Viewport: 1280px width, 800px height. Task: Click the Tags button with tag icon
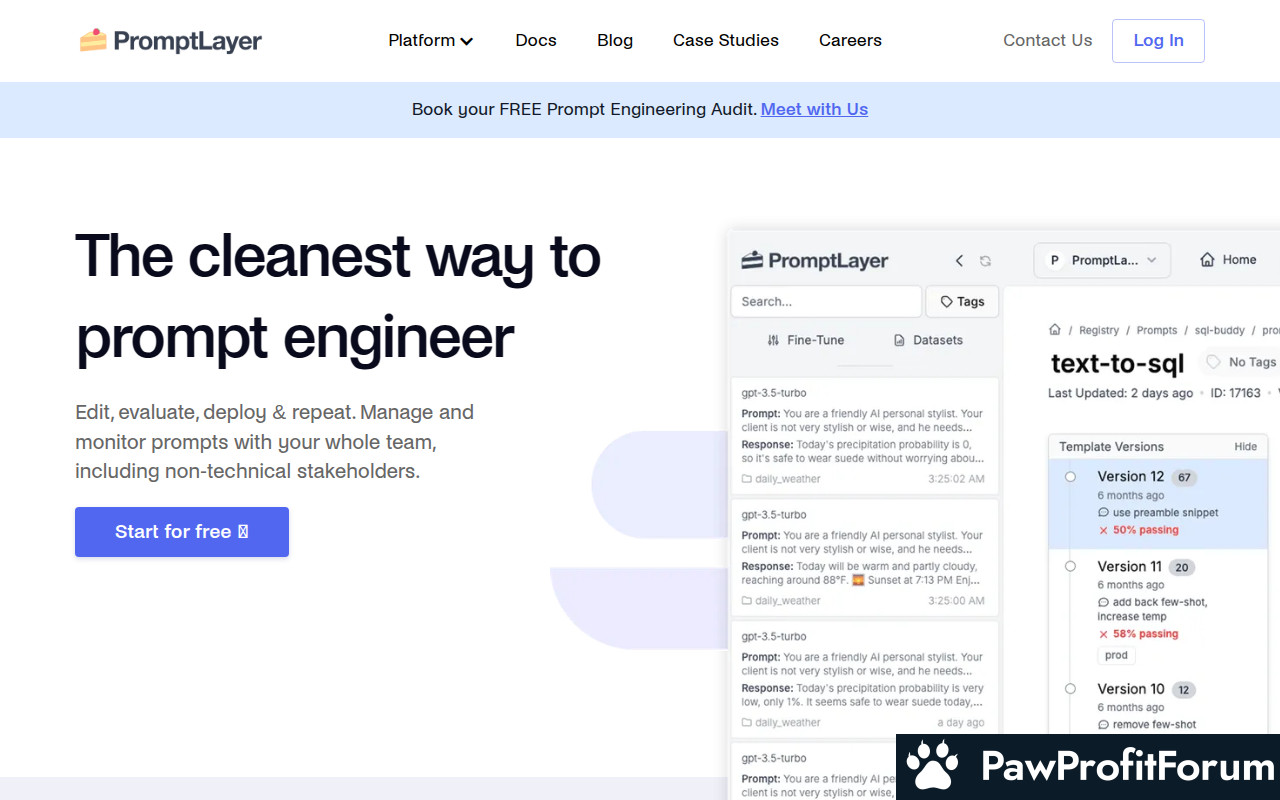(x=962, y=301)
